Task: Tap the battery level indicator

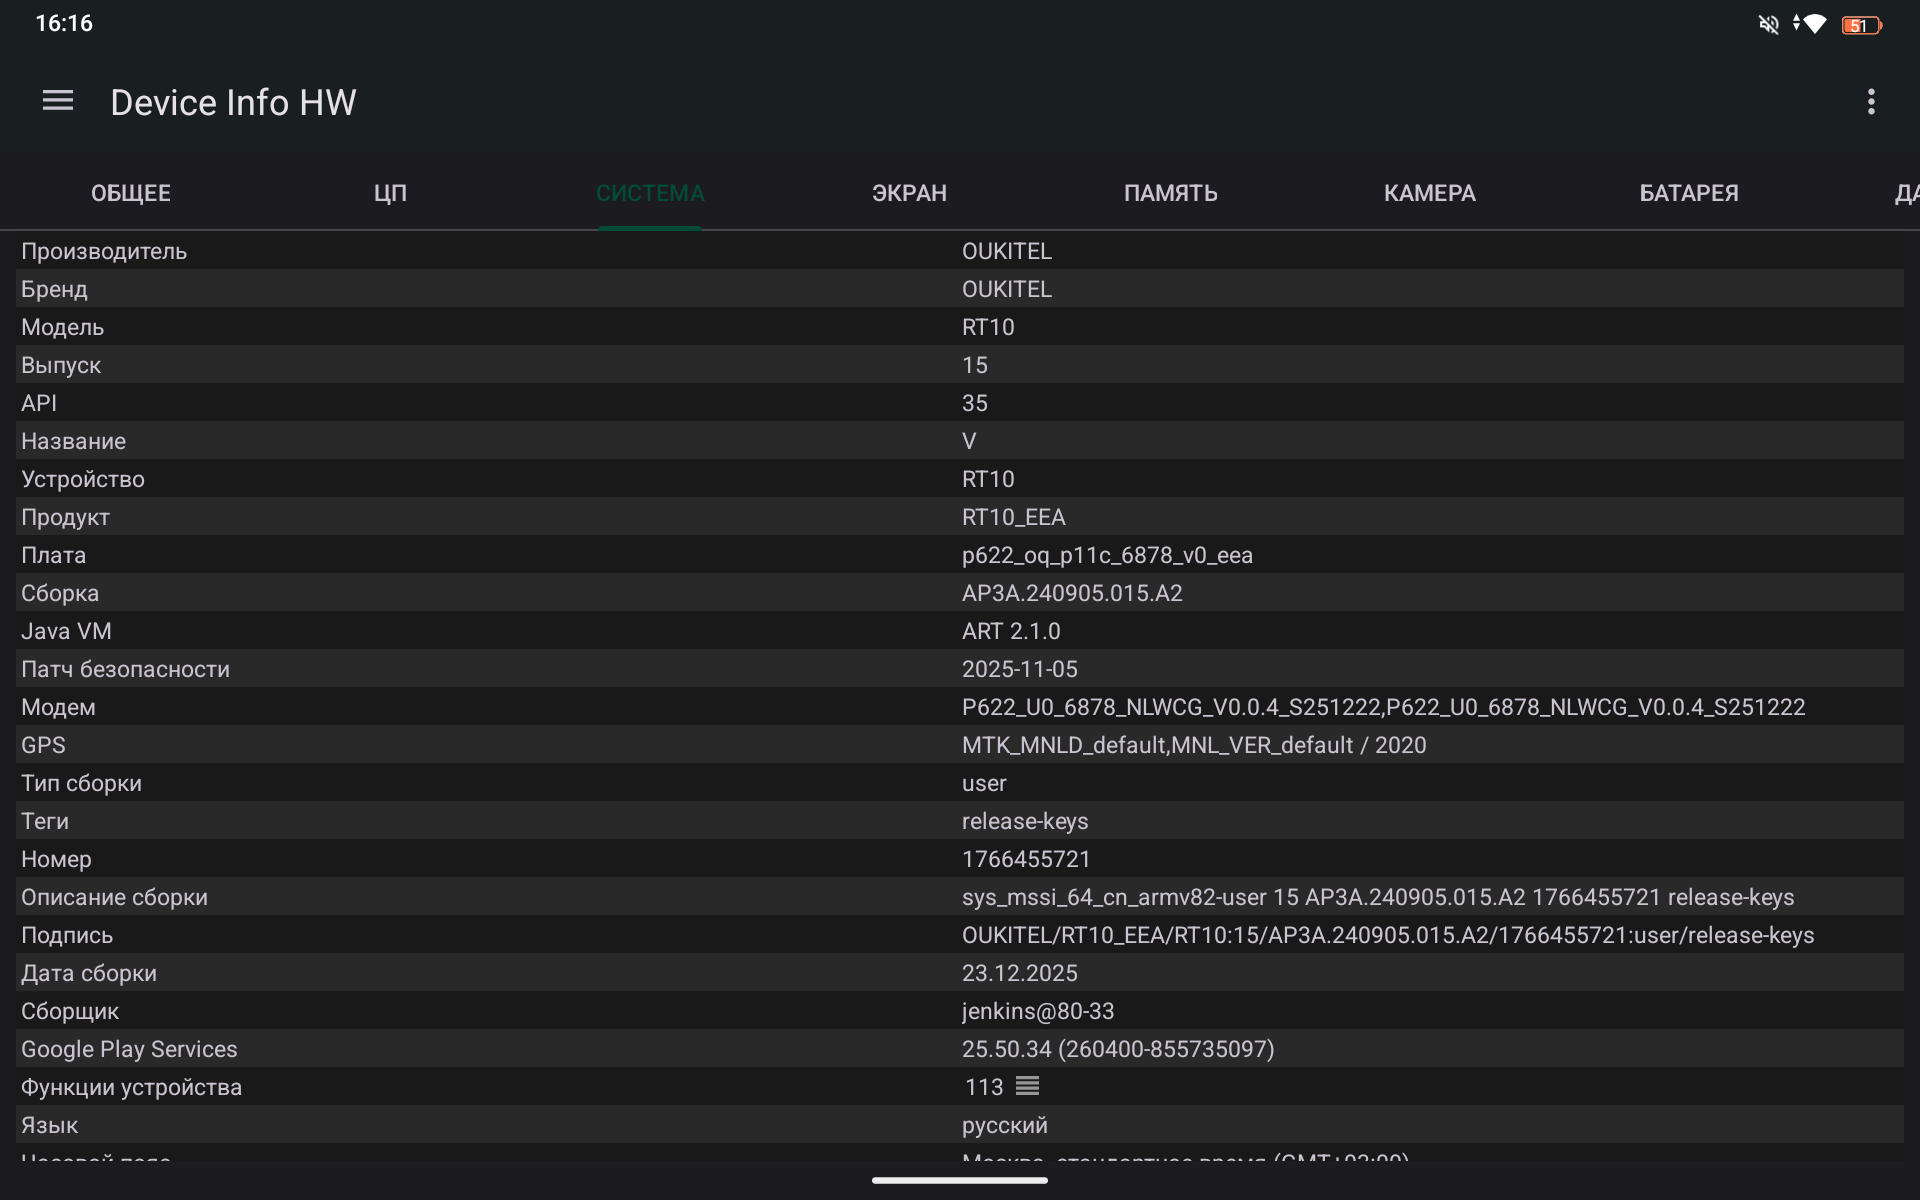Action: tap(1860, 25)
